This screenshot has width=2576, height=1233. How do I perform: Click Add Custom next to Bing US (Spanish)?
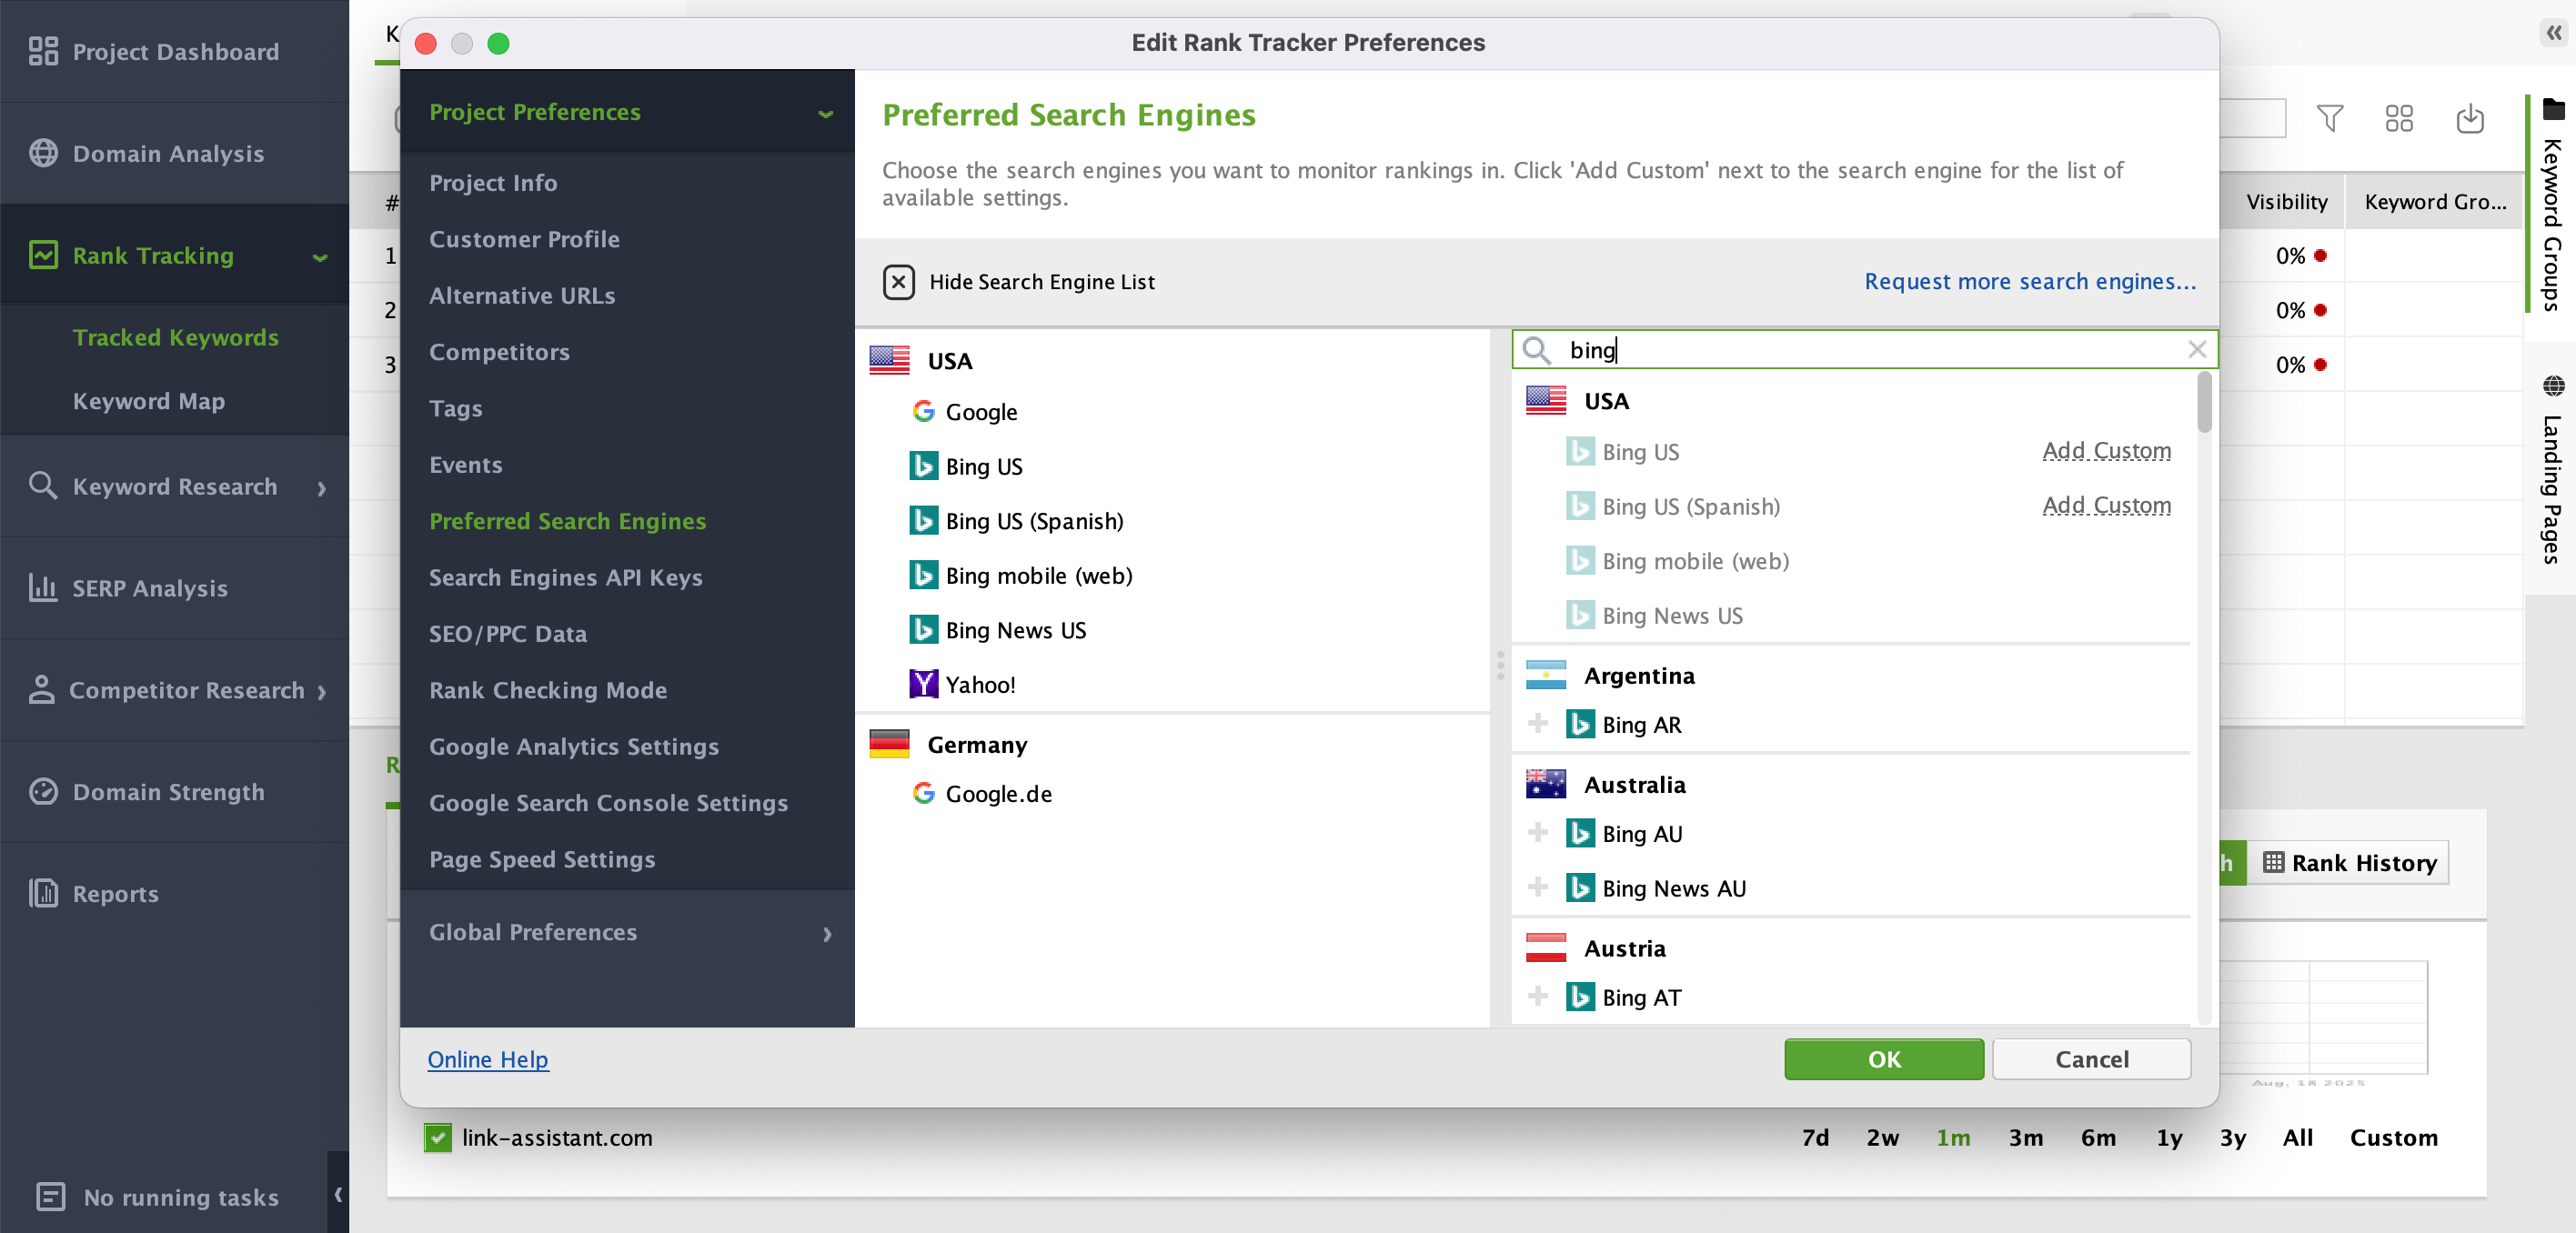tap(2106, 505)
